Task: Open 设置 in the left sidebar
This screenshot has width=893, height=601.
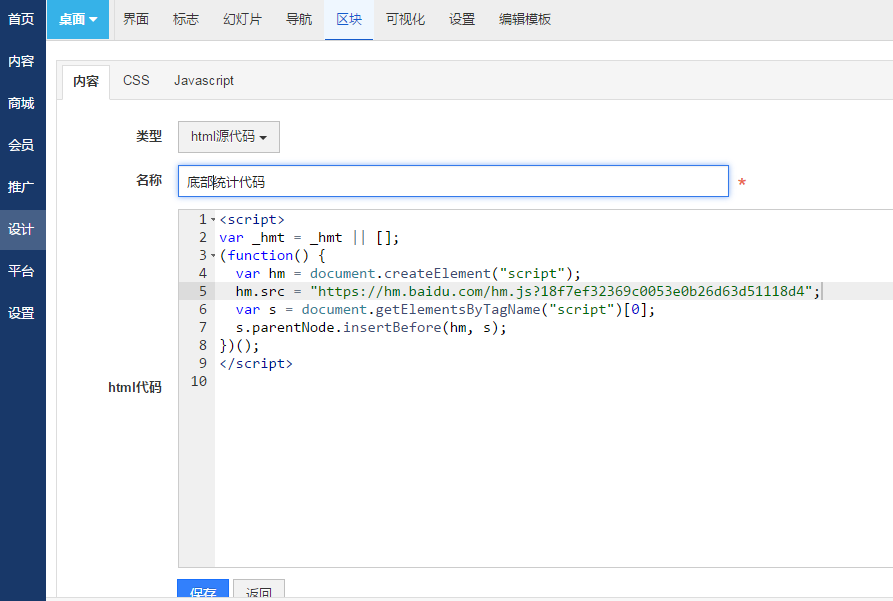Action: pyautogui.click(x=22, y=313)
